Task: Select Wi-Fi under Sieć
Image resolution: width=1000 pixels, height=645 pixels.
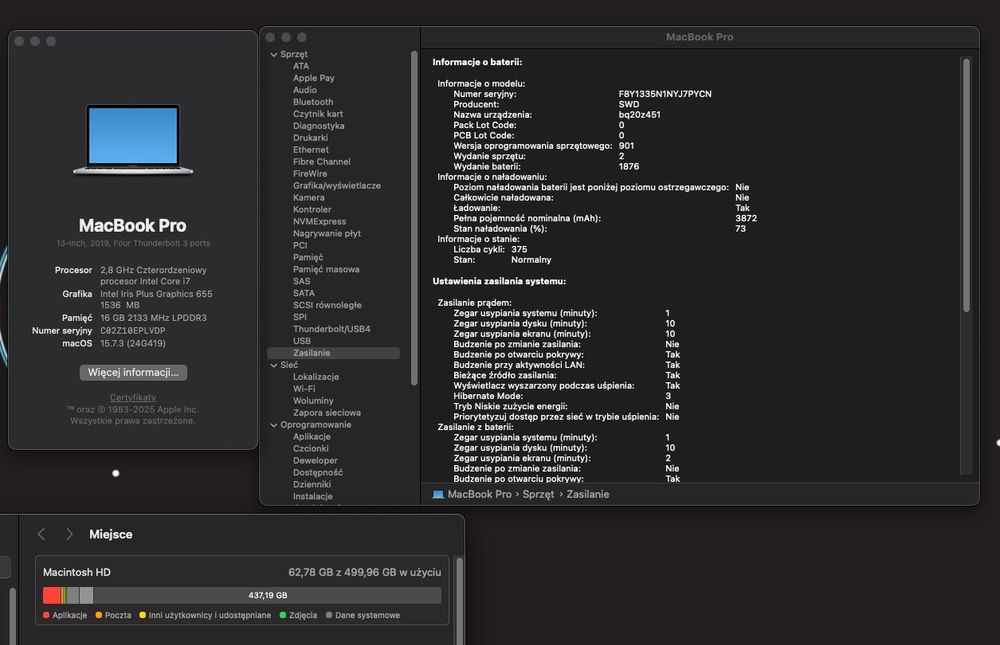Action: coord(304,389)
